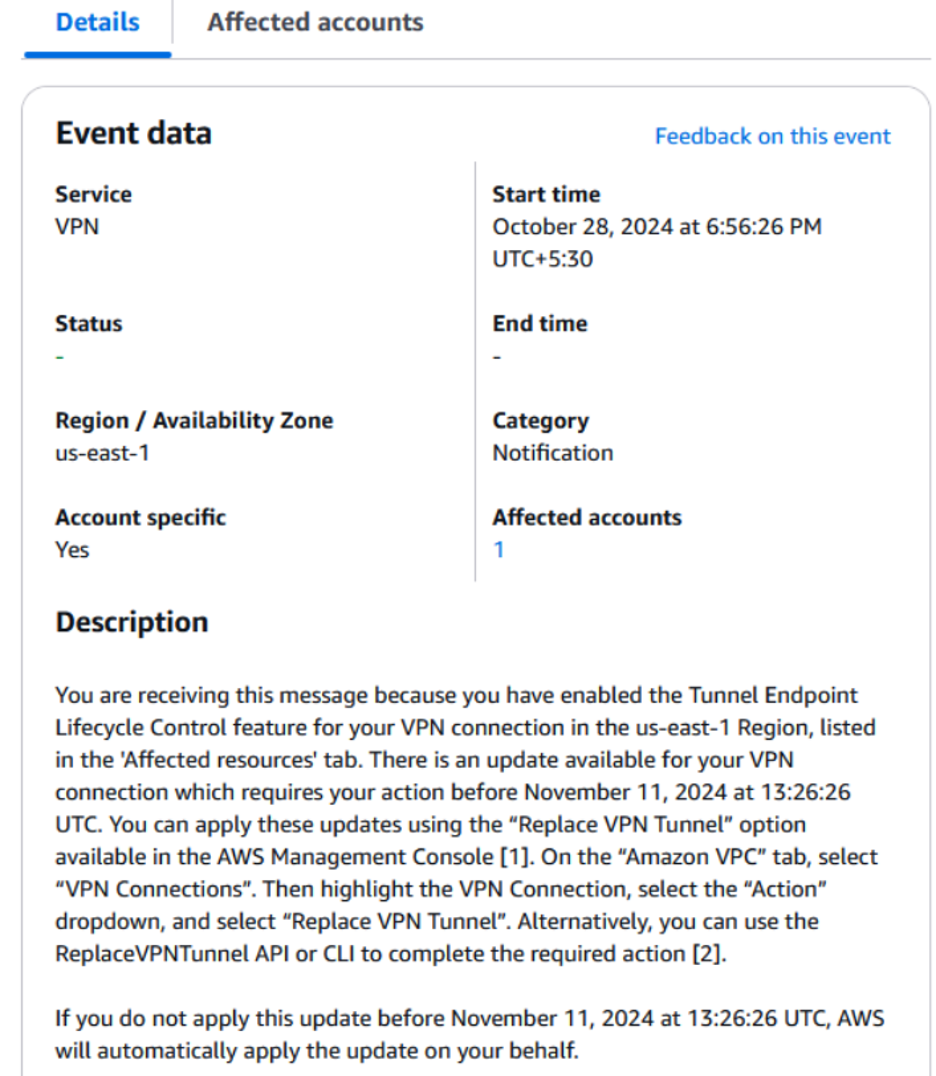Click the VPN service value
Viewport: 936px width, 1076px height.
point(75,226)
